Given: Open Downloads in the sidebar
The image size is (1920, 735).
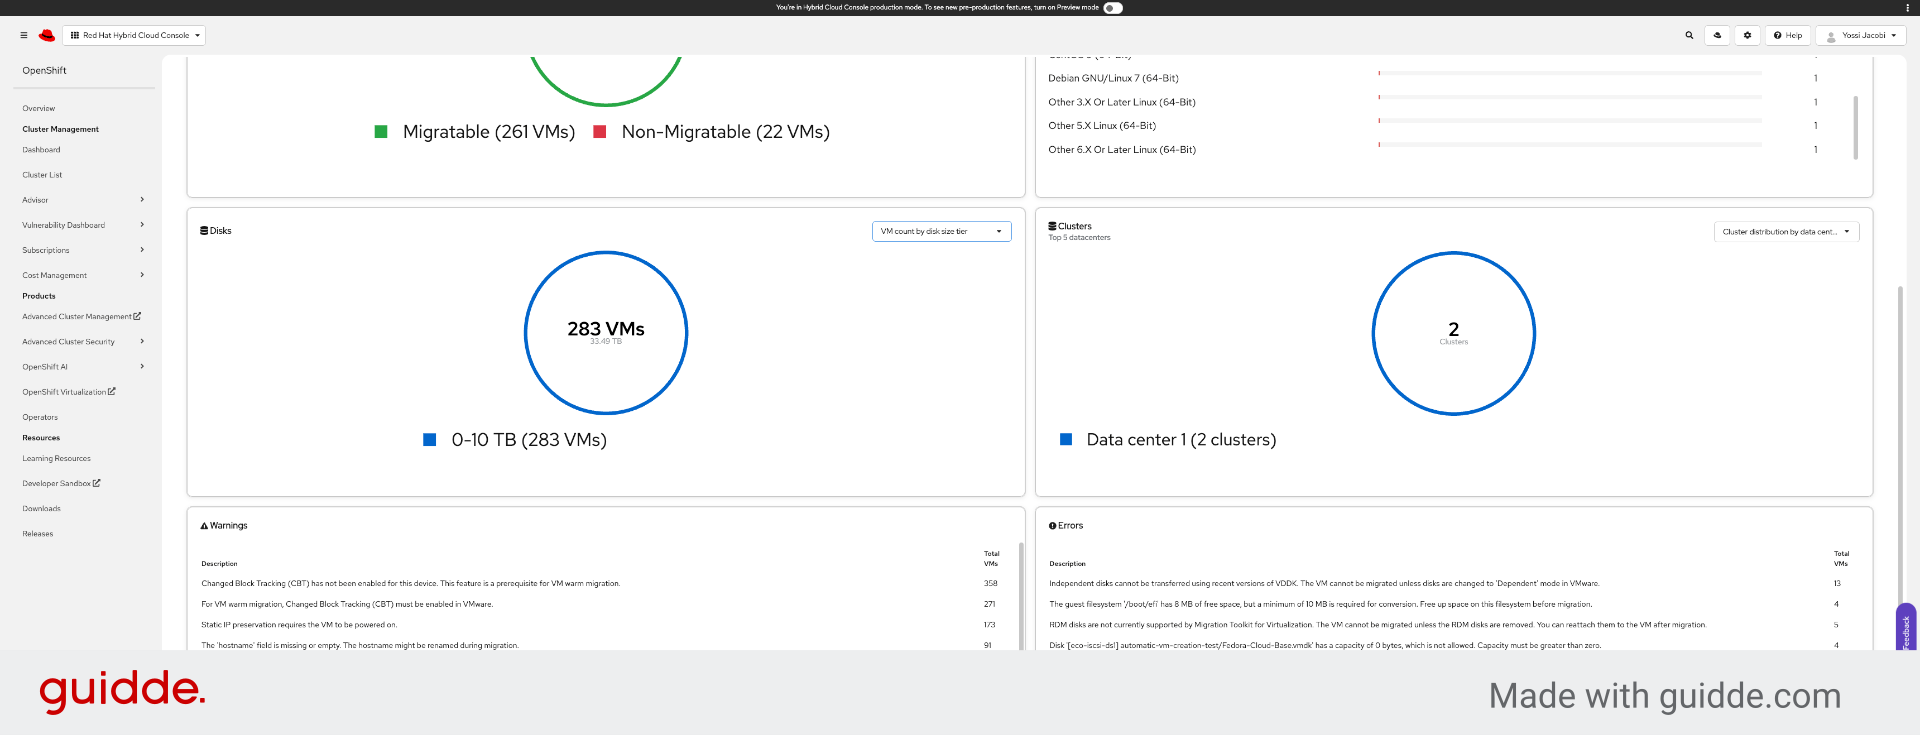Looking at the screenshot, I should point(41,509).
